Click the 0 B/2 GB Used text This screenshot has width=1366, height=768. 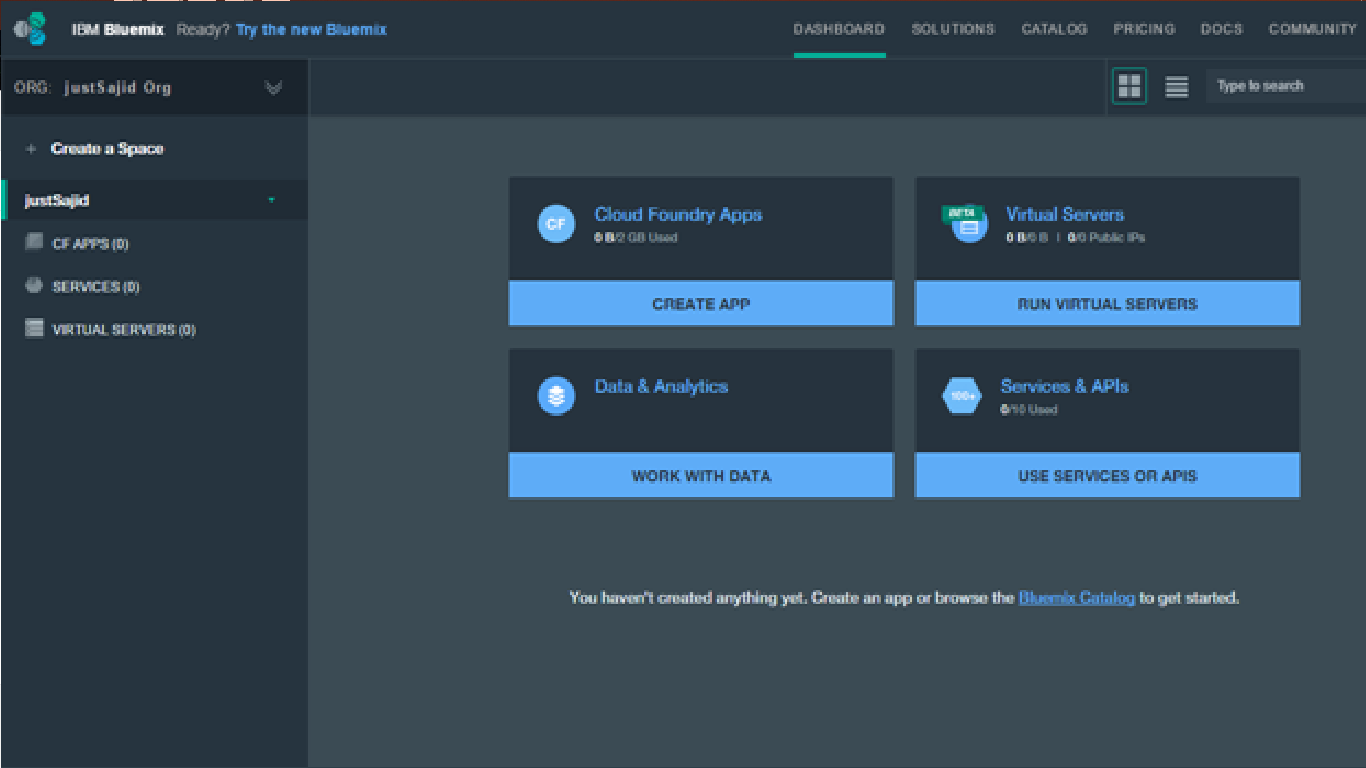tap(636, 238)
